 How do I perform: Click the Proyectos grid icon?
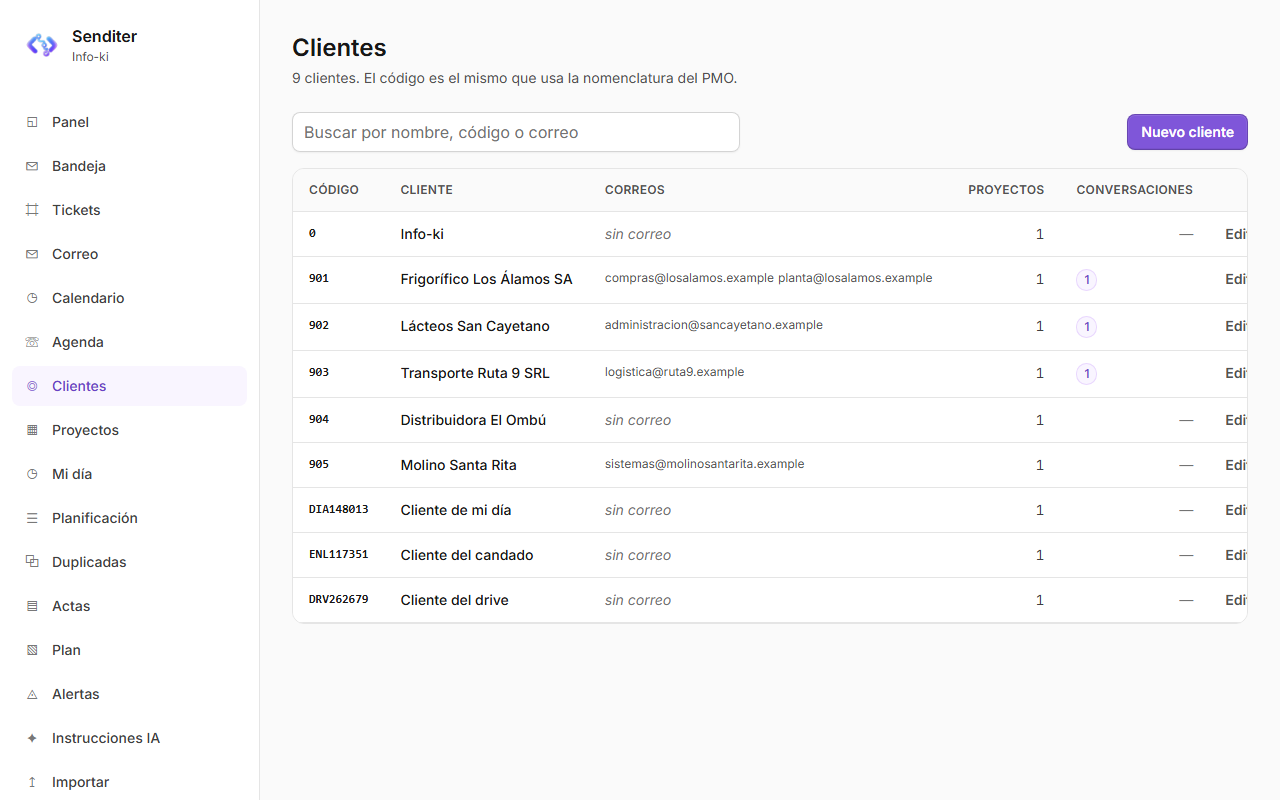[x=32, y=430]
